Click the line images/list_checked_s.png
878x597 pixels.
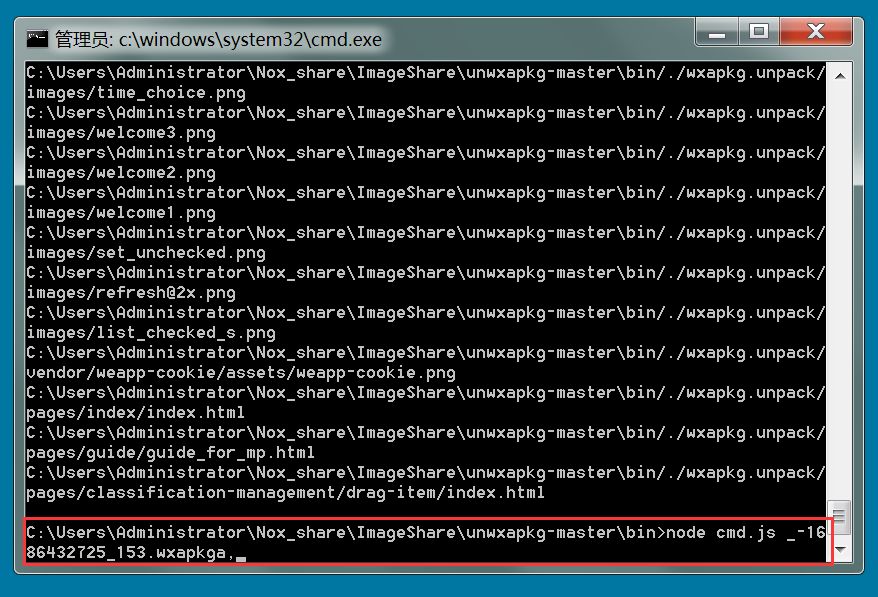[x=151, y=333]
